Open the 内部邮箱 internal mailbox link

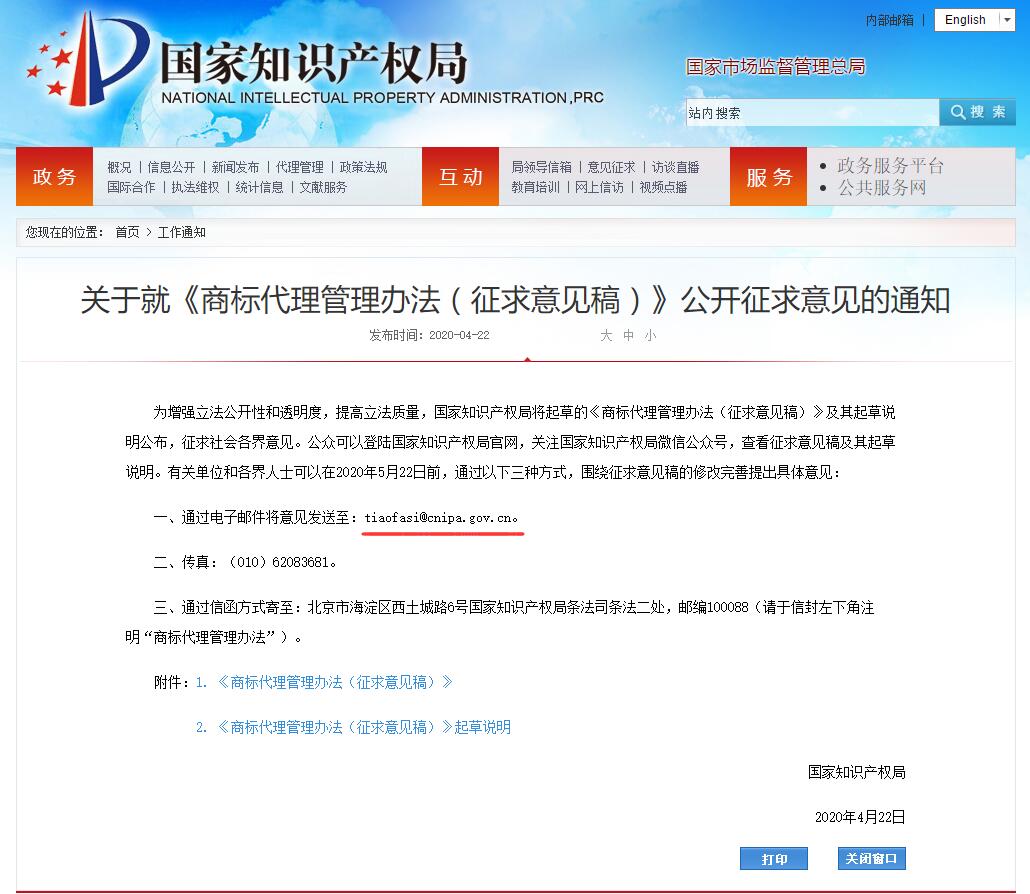tap(889, 20)
